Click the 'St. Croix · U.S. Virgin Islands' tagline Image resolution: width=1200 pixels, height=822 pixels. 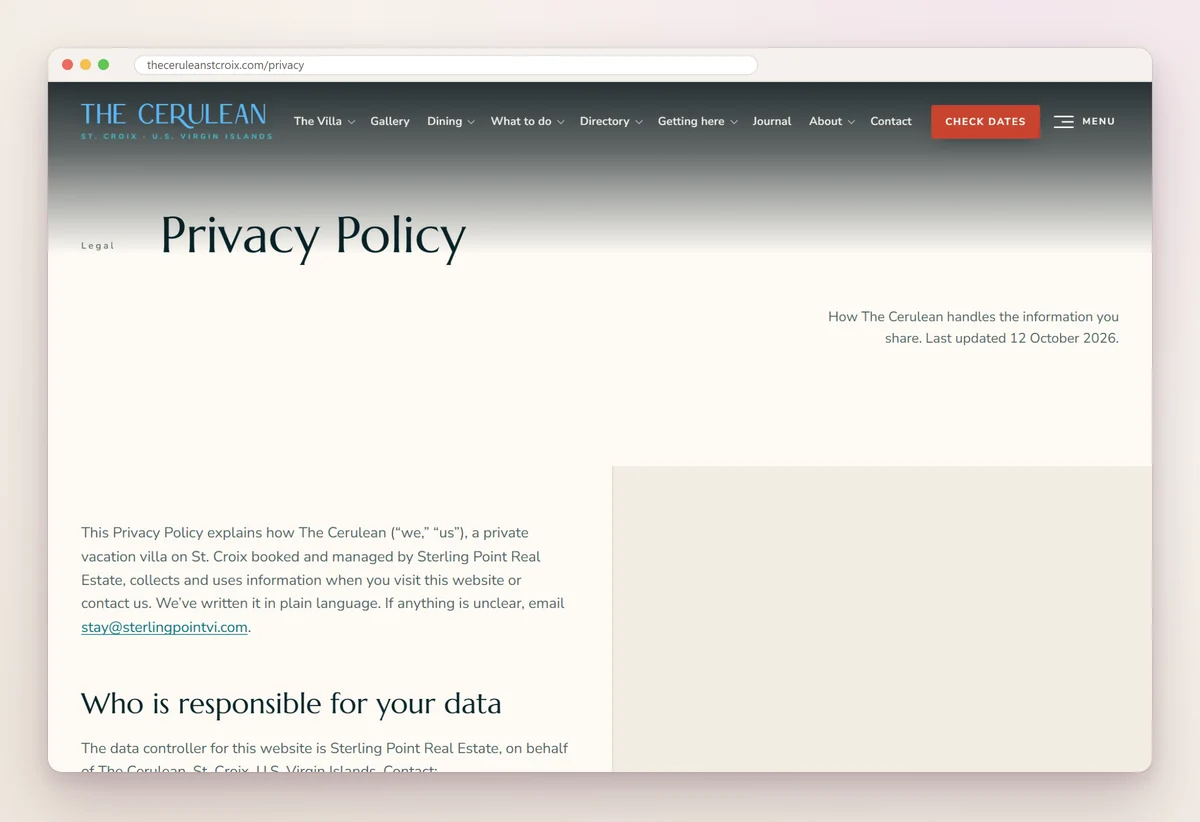[x=176, y=136]
